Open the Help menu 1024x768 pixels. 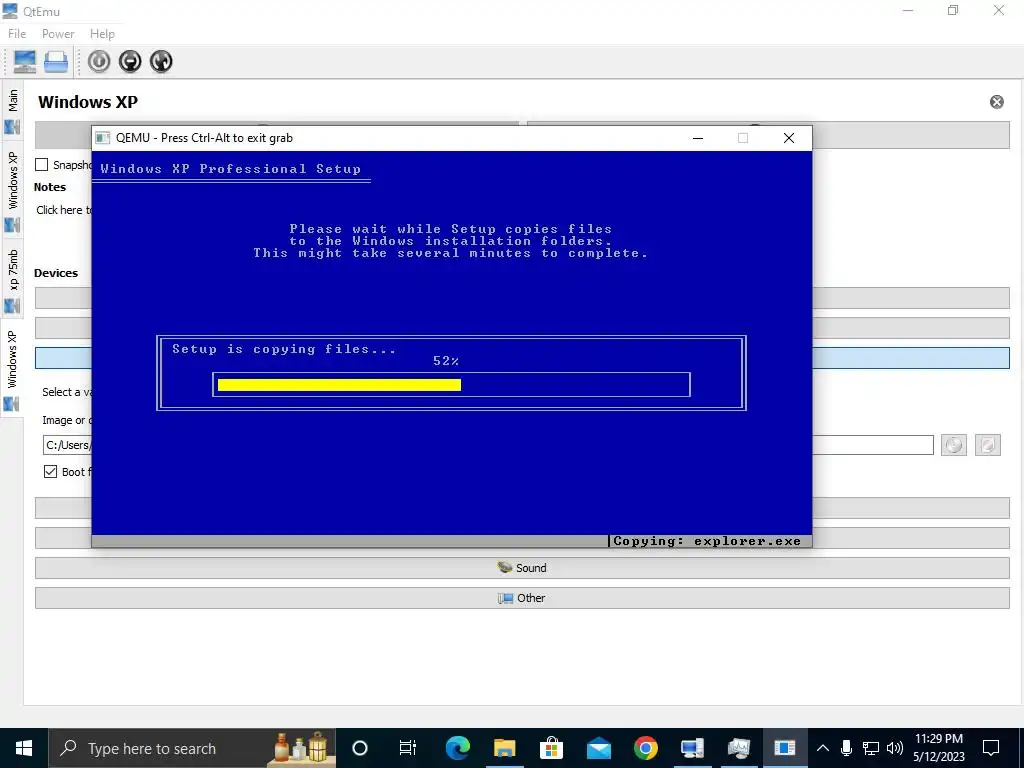[x=102, y=34]
